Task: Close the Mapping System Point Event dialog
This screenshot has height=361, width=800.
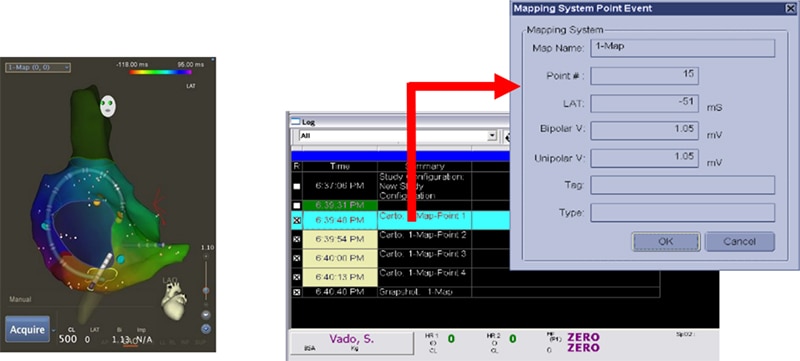Action: pyautogui.click(x=791, y=8)
